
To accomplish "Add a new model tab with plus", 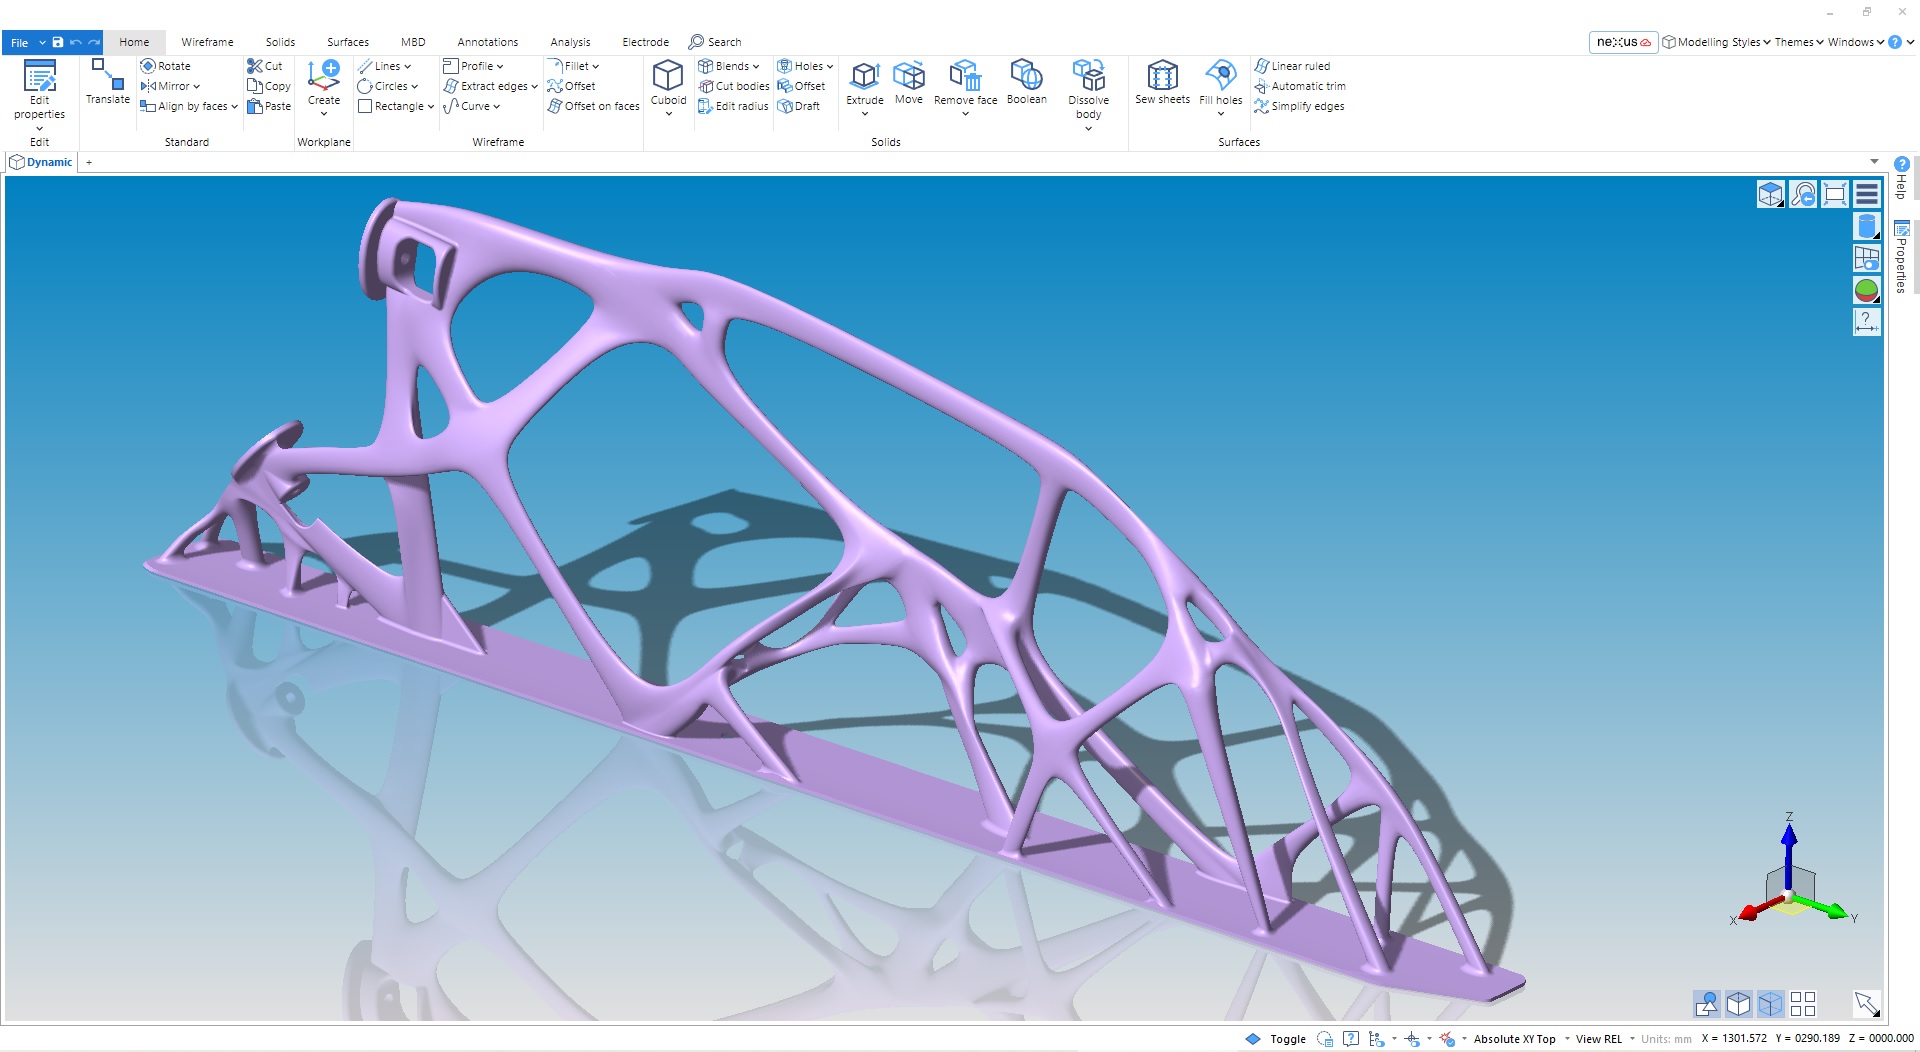I will 89,162.
